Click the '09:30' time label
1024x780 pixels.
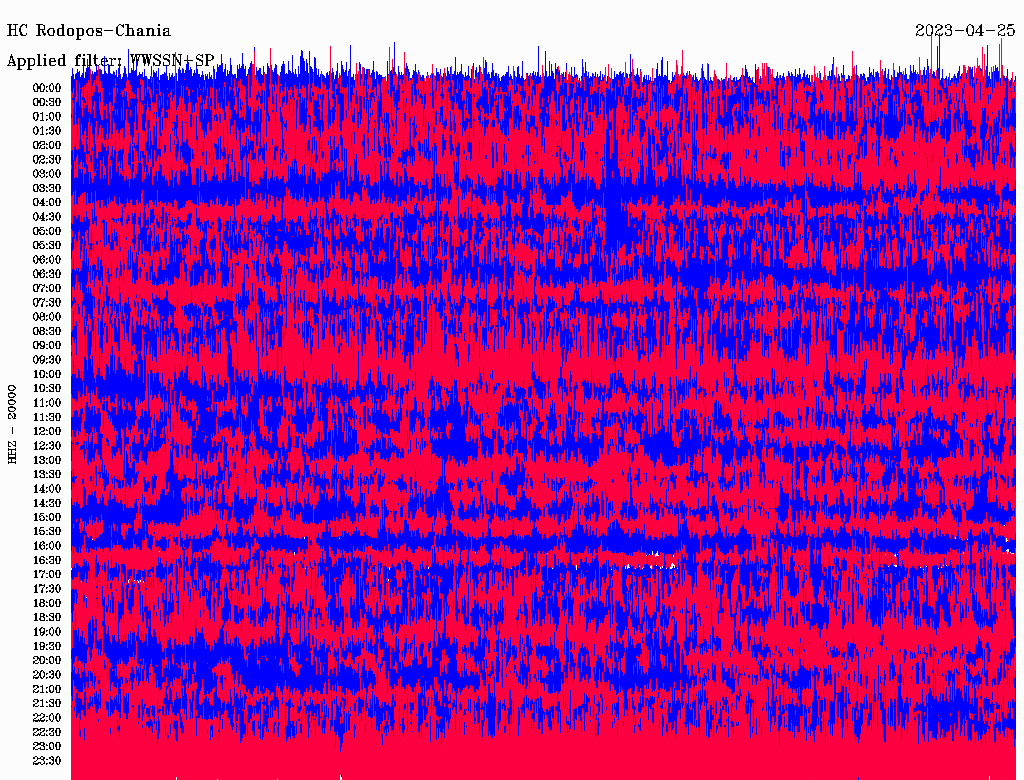(47, 359)
